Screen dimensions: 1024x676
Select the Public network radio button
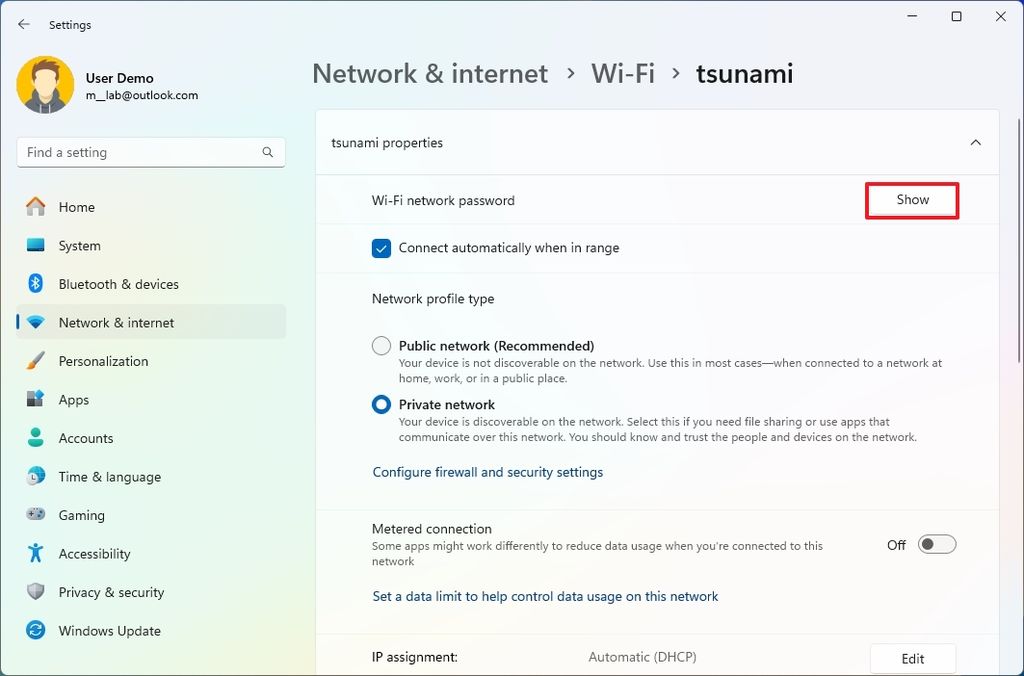click(381, 345)
